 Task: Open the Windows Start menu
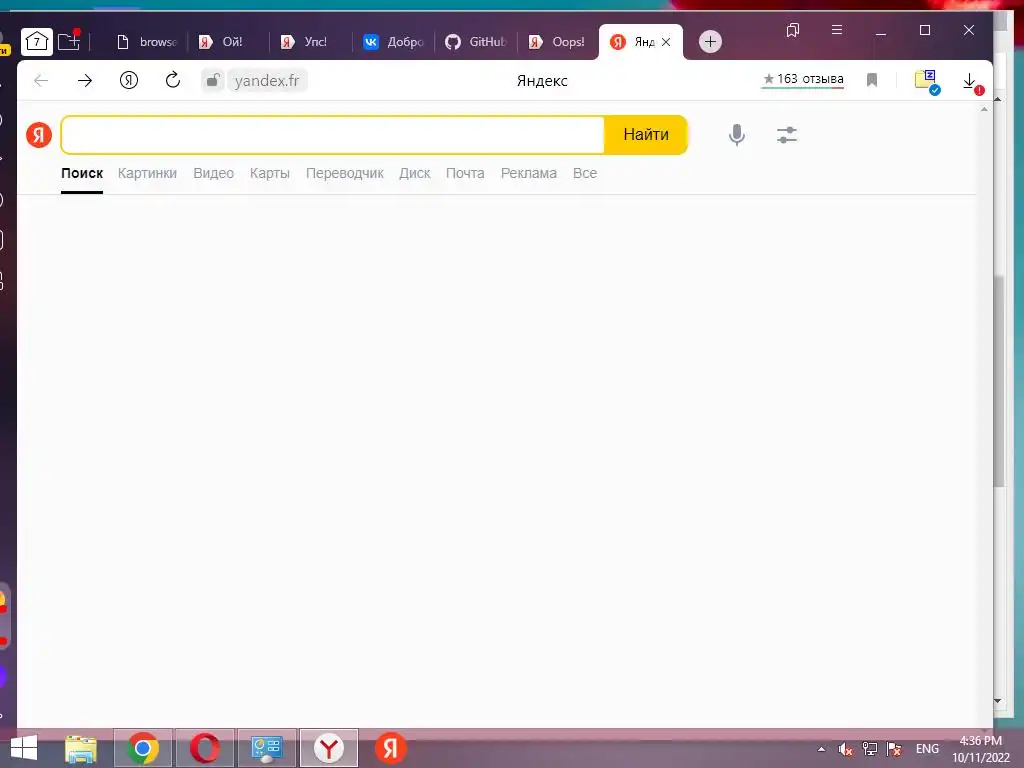[x=24, y=748]
